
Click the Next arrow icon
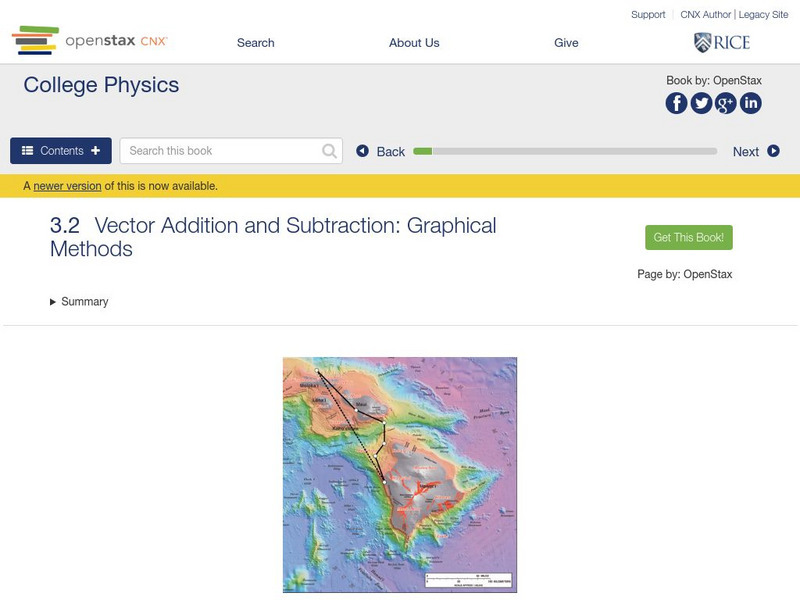[773, 151]
